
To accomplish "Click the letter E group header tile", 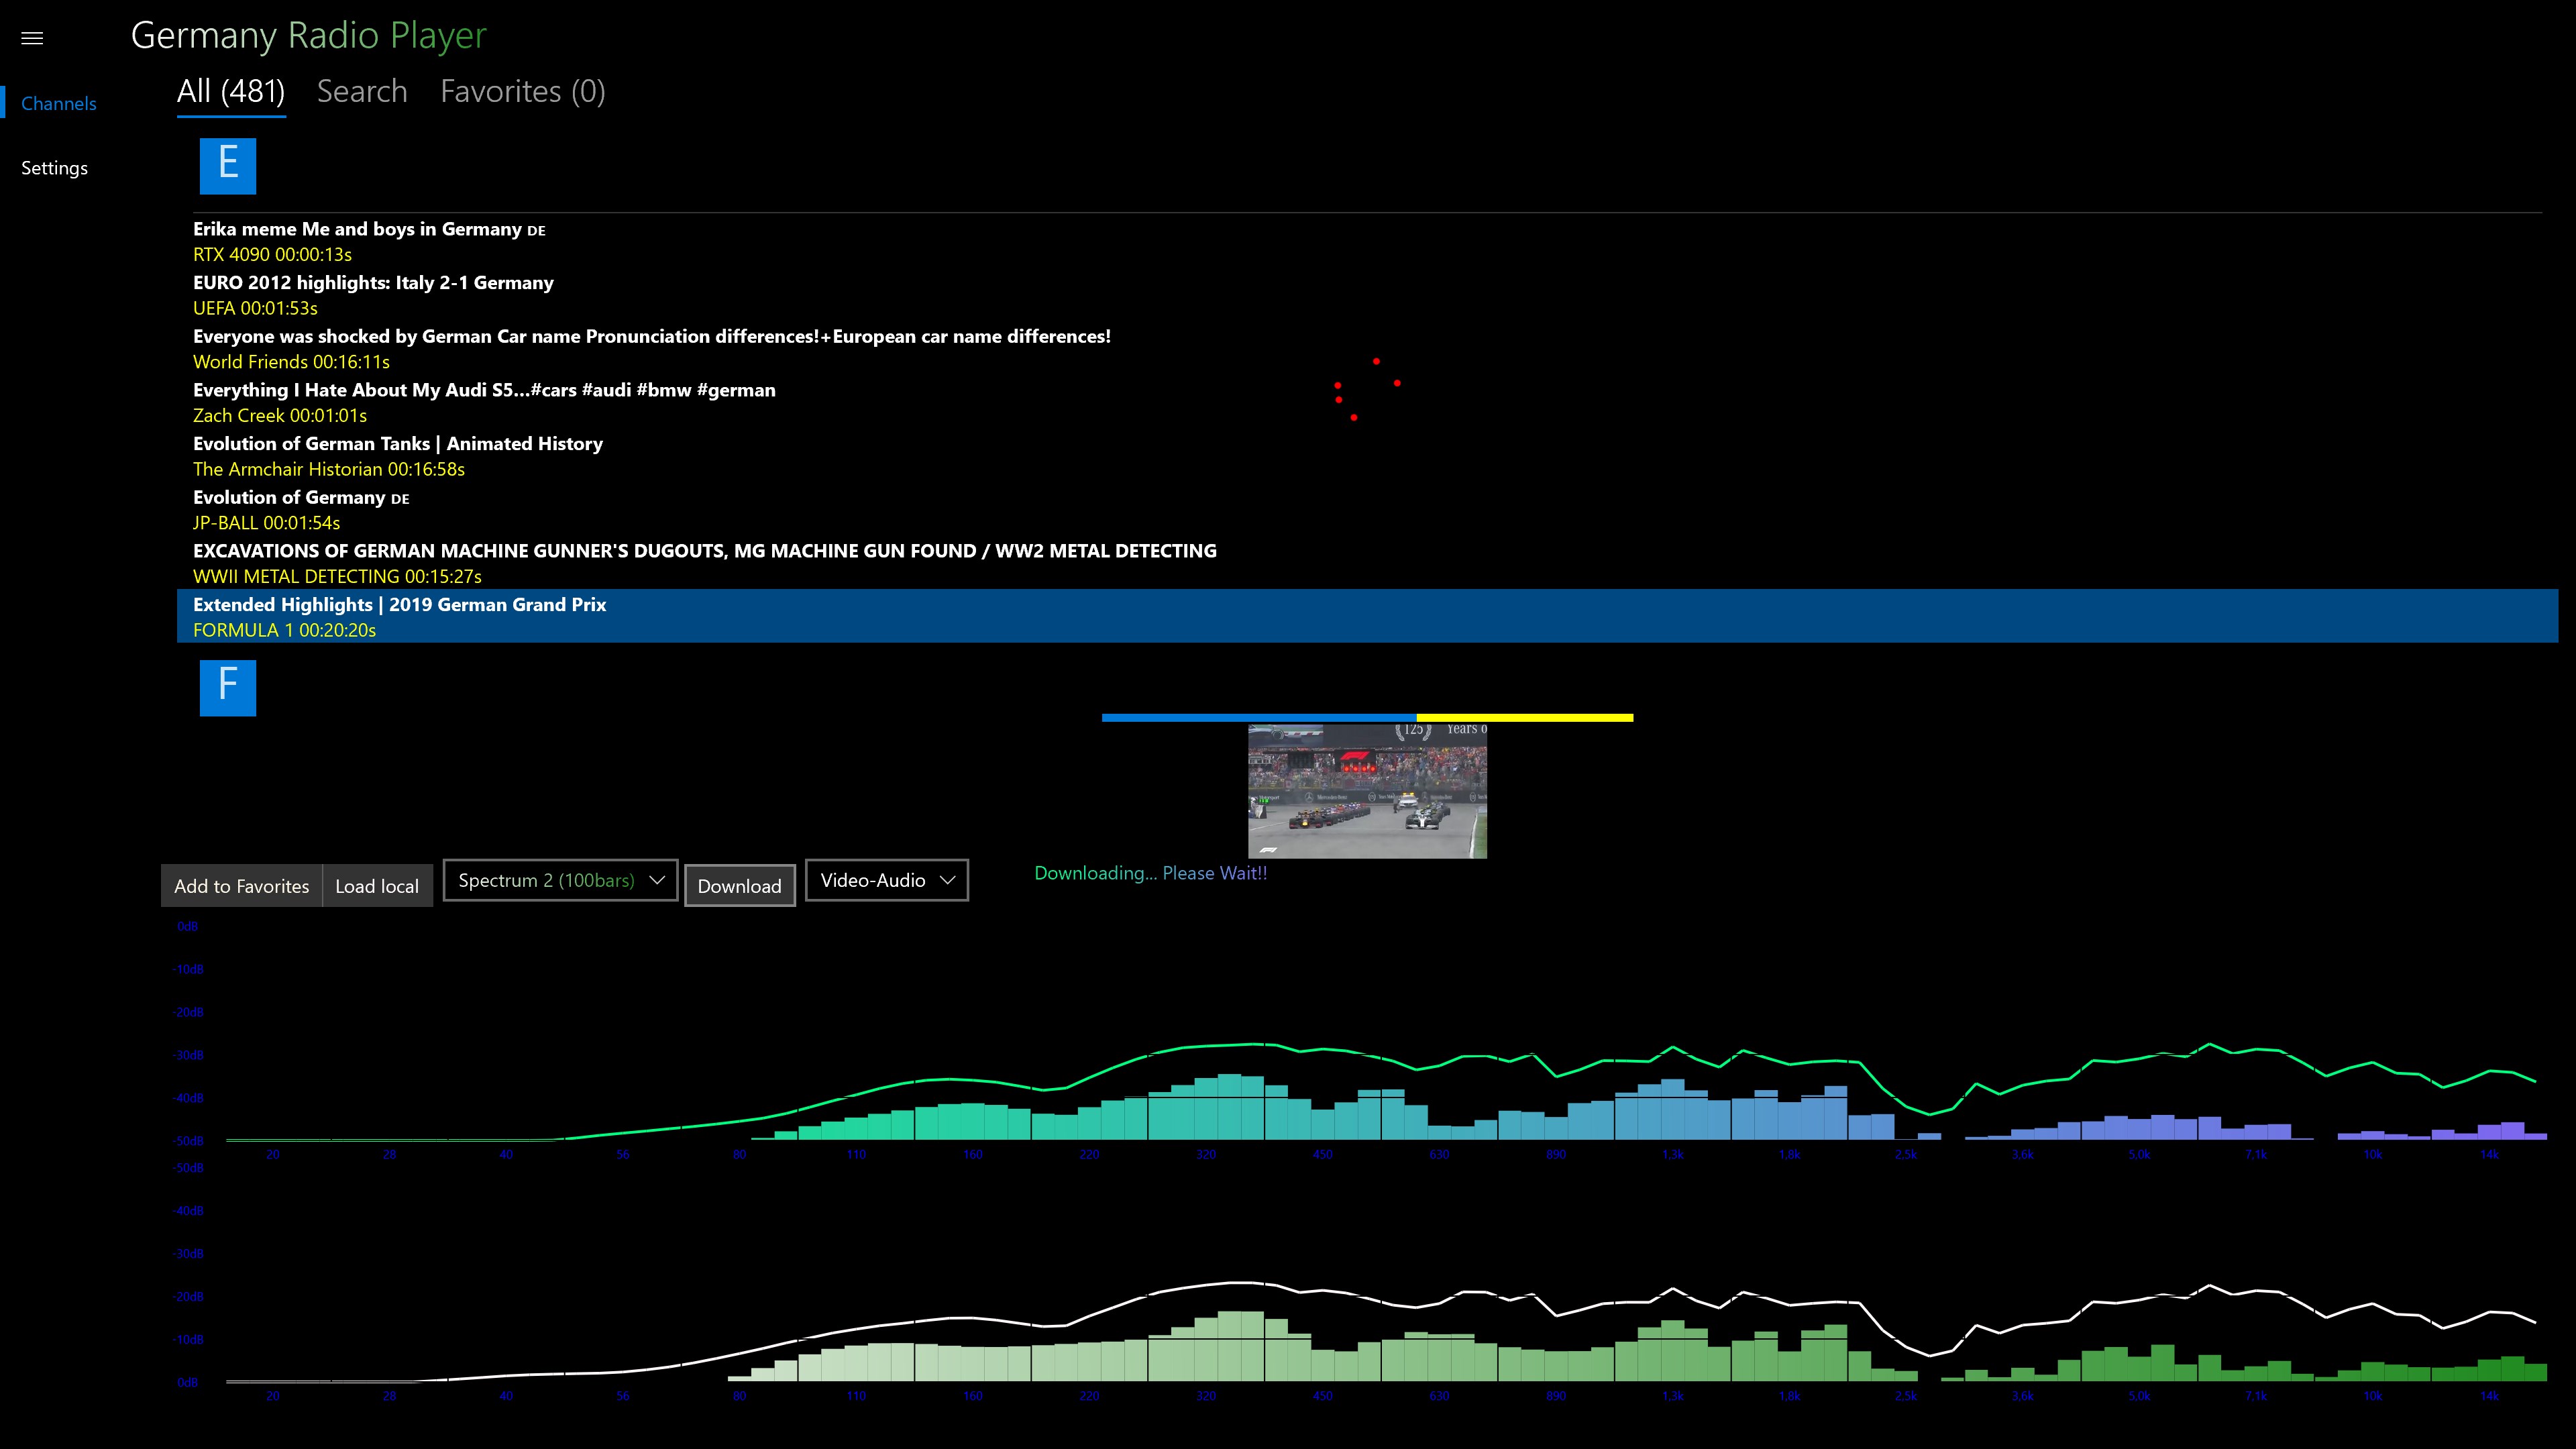I will [227, 165].
